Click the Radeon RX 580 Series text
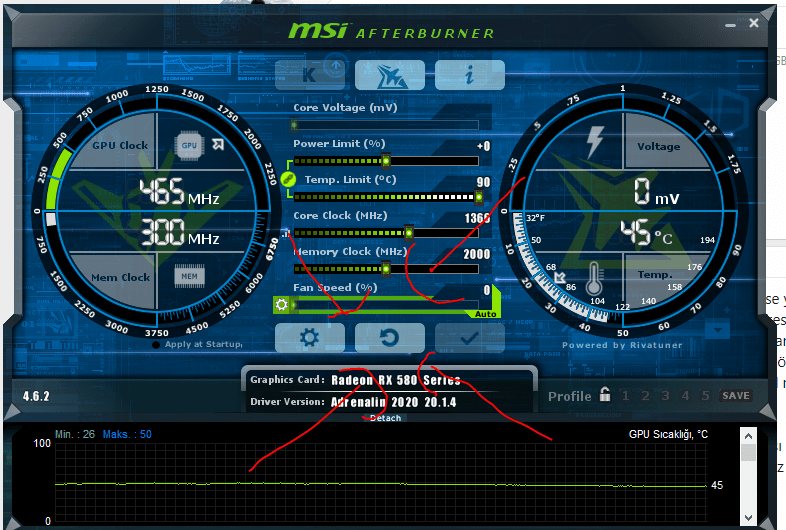 (396, 380)
